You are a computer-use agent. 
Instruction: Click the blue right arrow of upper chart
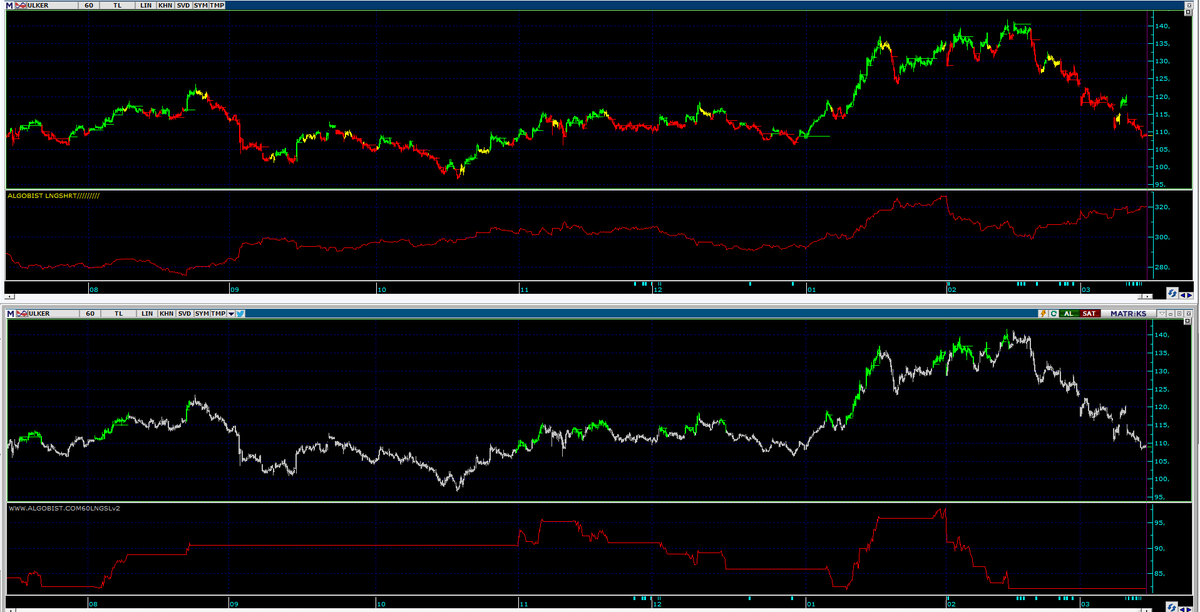1189,296
